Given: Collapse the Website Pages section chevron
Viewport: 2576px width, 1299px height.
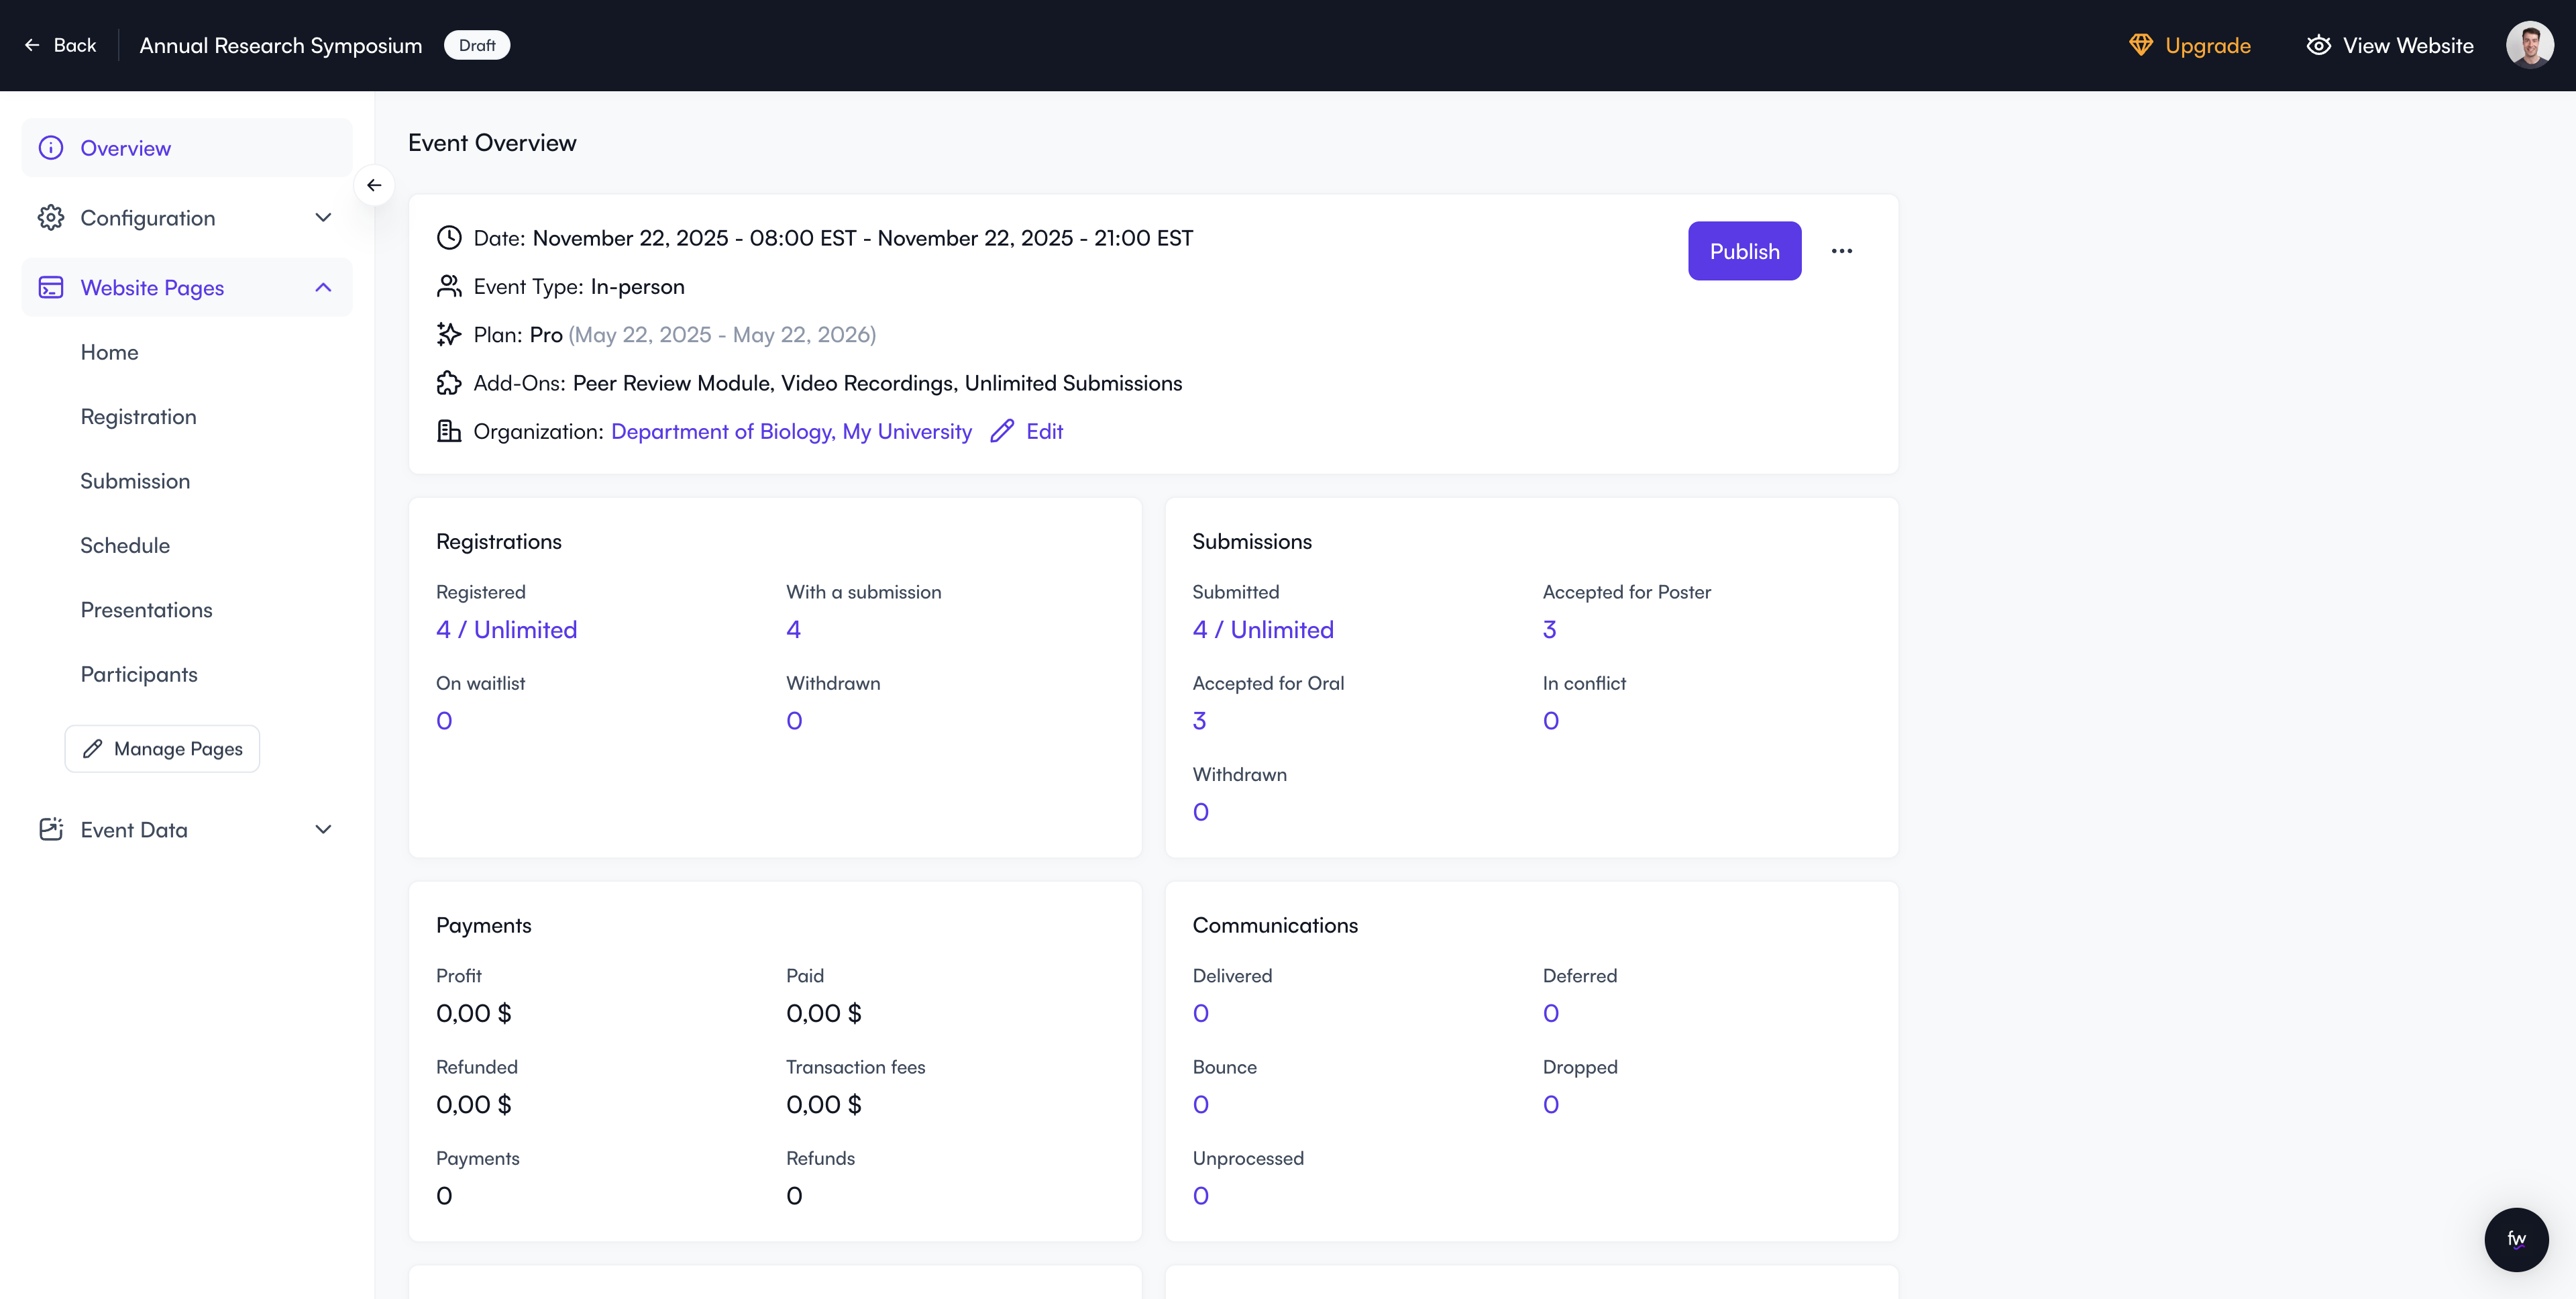Looking at the screenshot, I should coord(323,288).
